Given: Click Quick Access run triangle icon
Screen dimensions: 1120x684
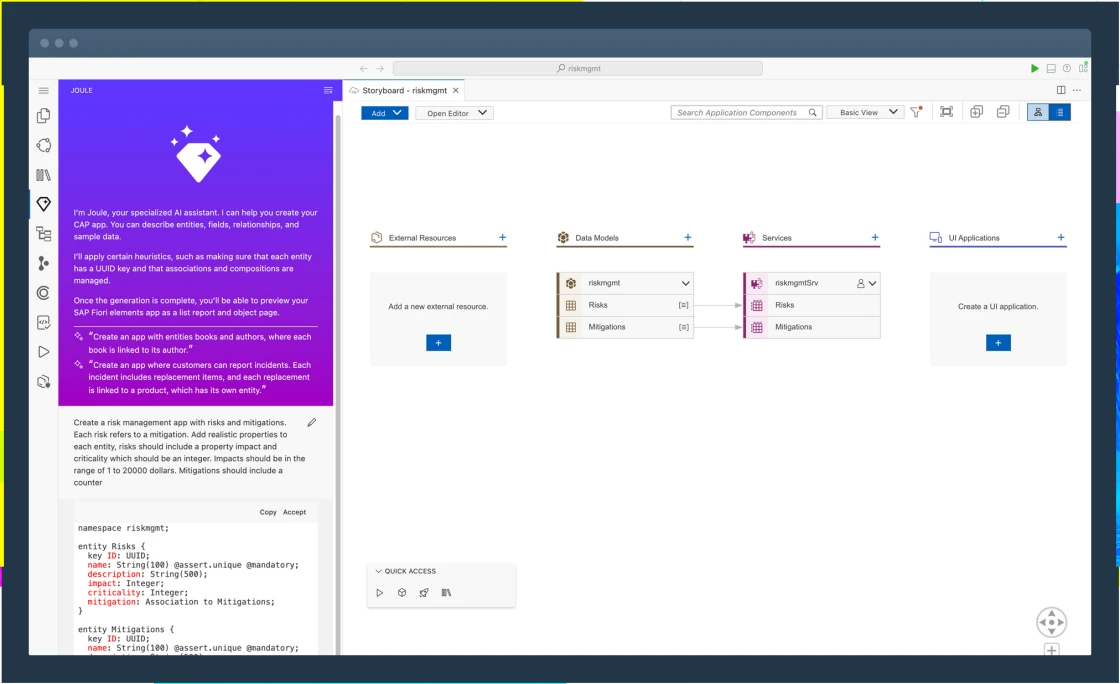Looking at the screenshot, I should pyautogui.click(x=380, y=593).
